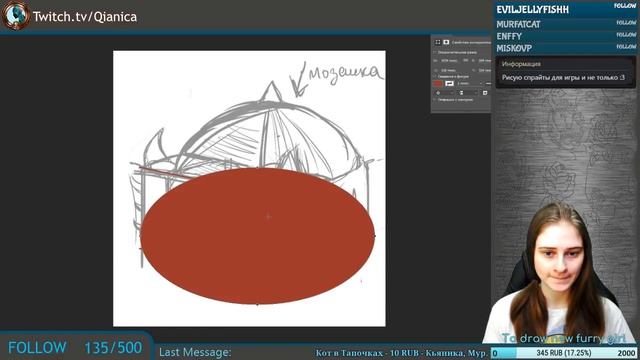
Task: Click the ENFFY follower entry
Action: point(565,36)
